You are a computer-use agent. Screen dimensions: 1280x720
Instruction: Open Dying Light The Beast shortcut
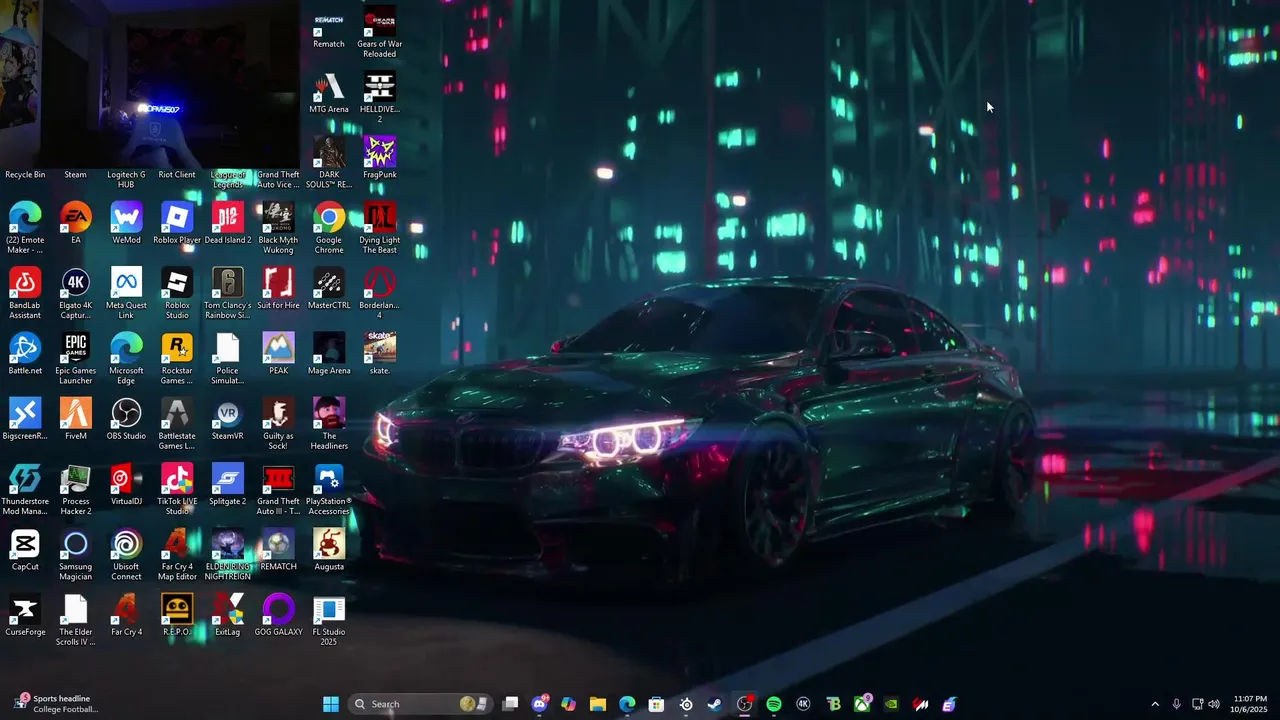380,228
